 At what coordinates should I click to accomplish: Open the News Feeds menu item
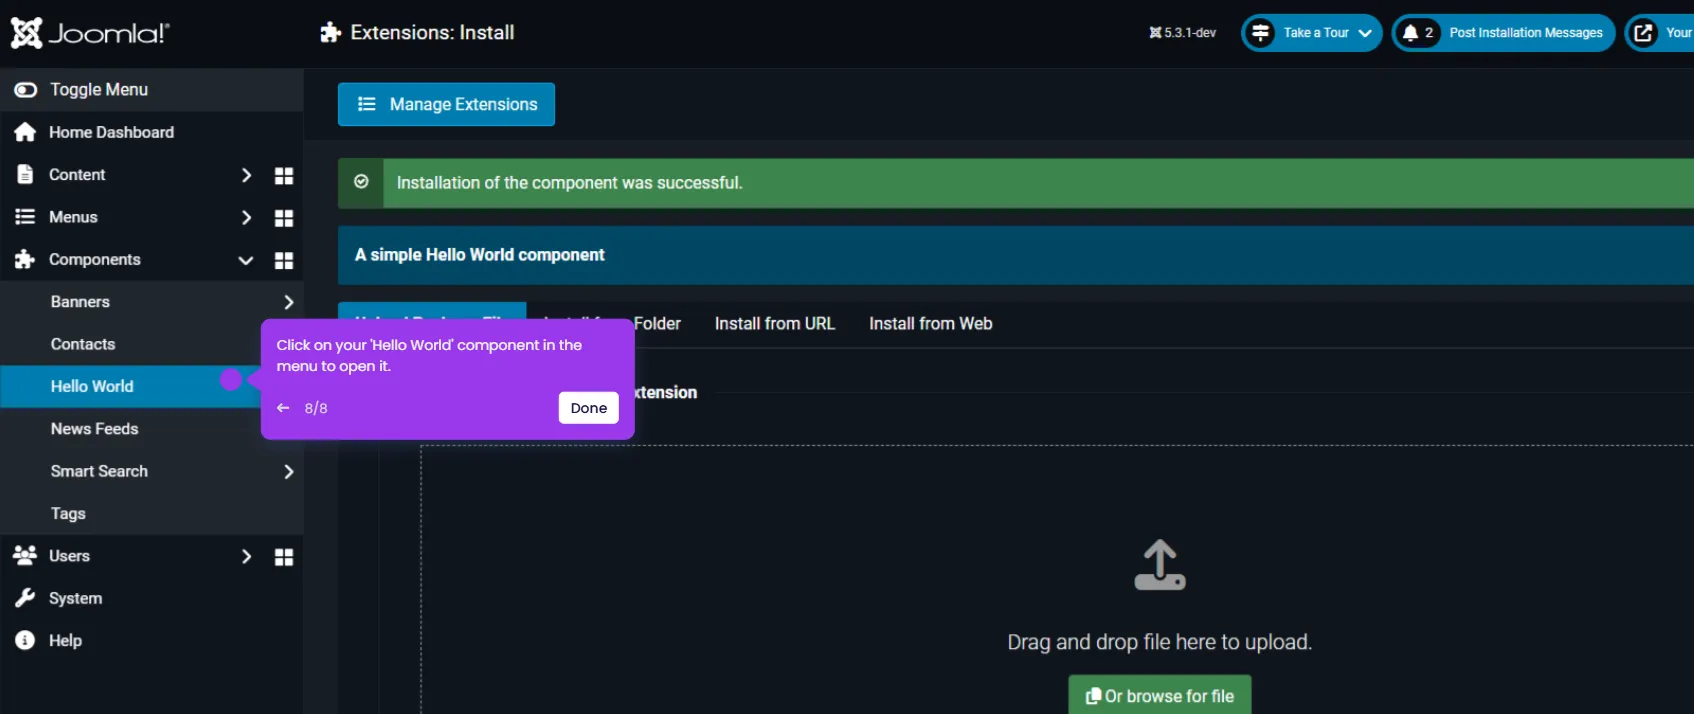94,429
